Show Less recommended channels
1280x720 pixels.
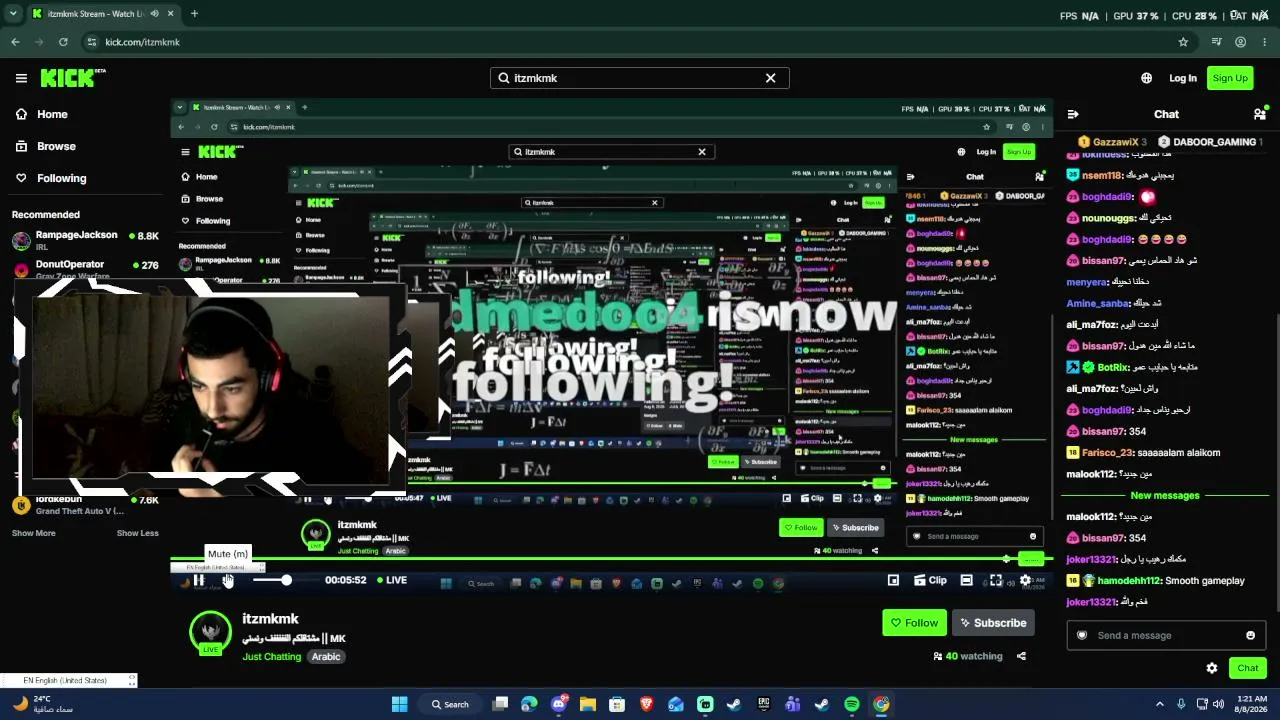(138, 533)
